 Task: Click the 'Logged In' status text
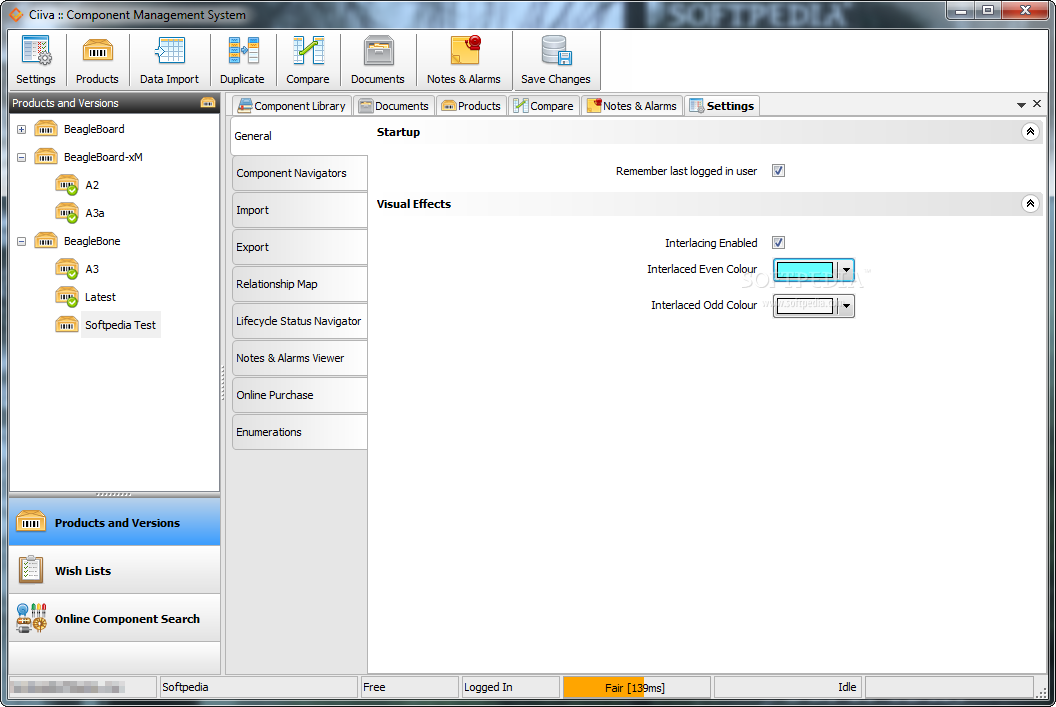coord(488,687)
